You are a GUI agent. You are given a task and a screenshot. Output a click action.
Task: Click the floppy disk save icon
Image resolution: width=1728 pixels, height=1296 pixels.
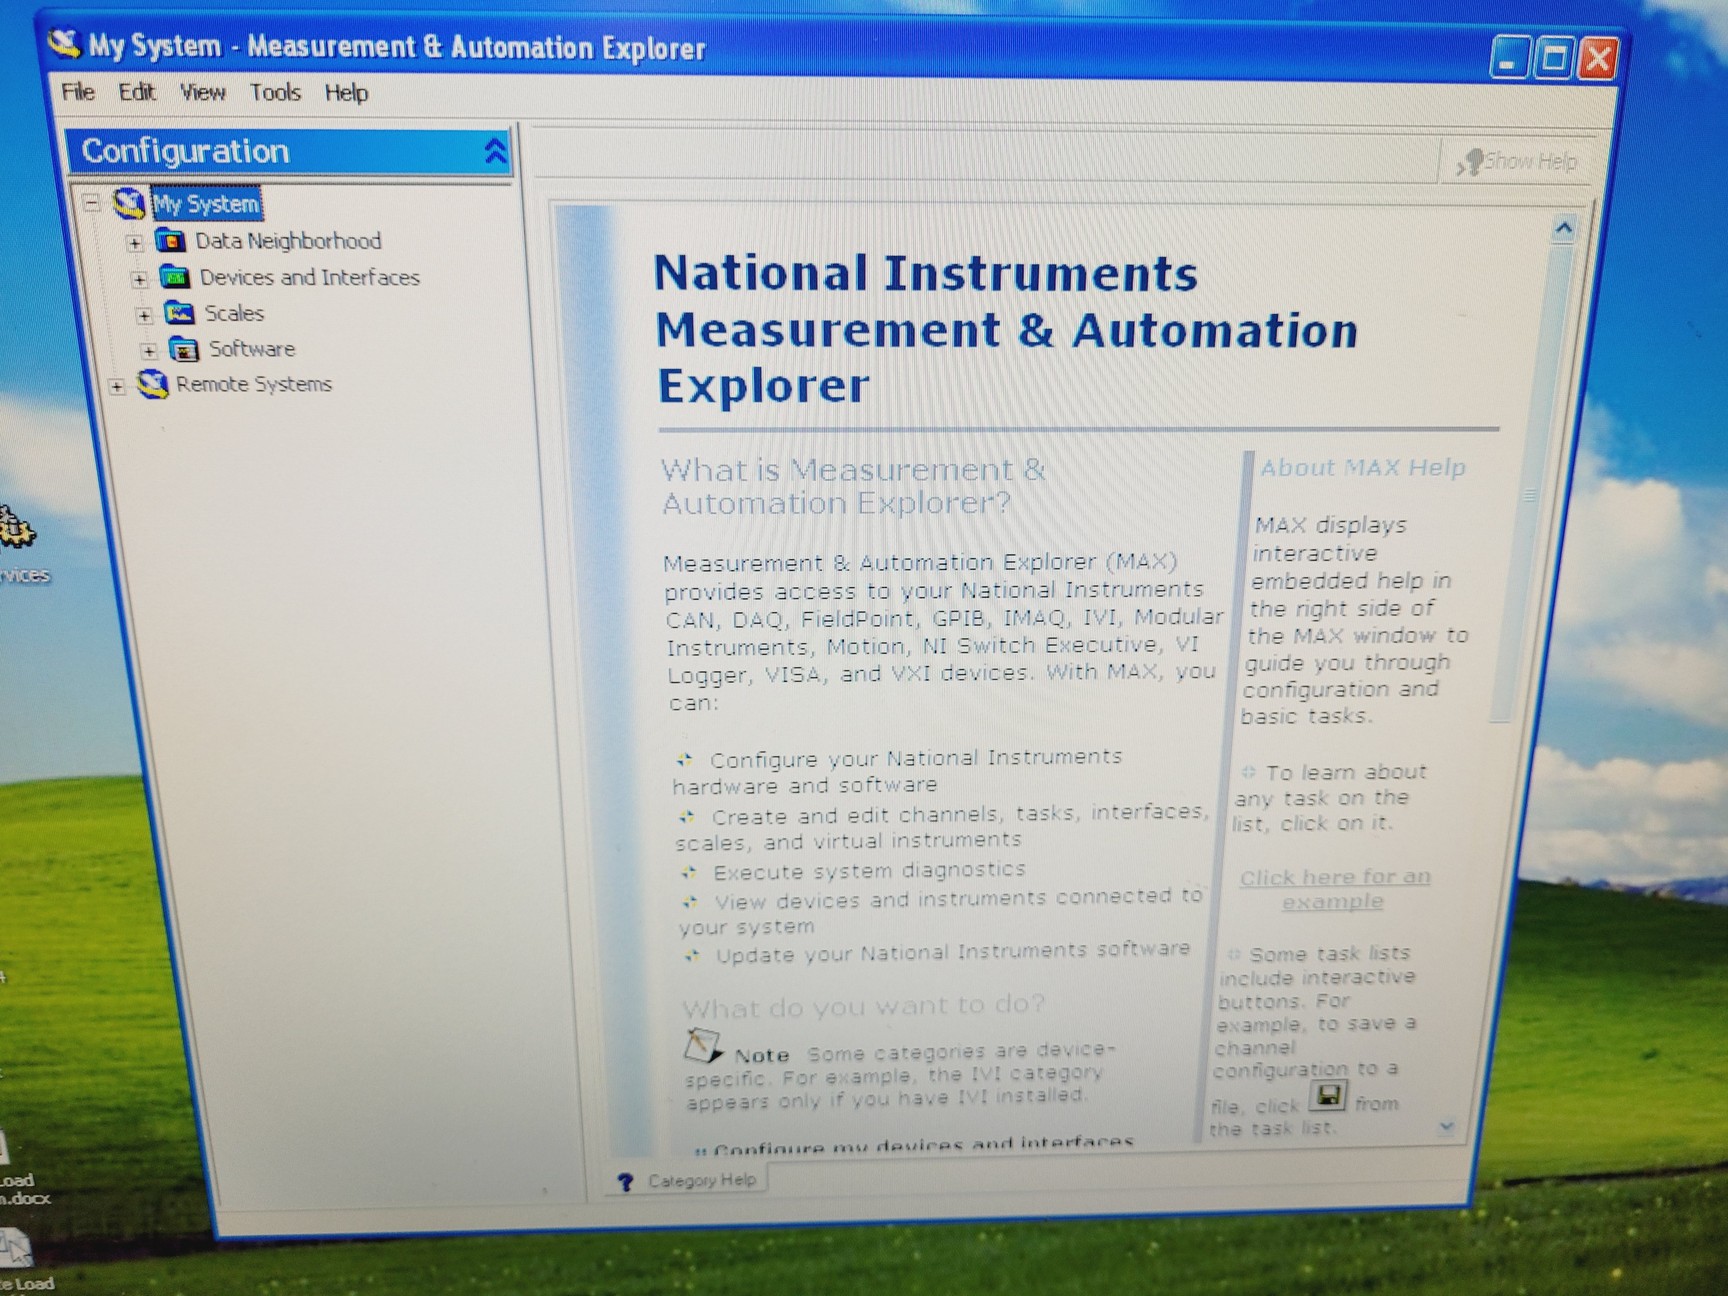coord(1327,1096)
